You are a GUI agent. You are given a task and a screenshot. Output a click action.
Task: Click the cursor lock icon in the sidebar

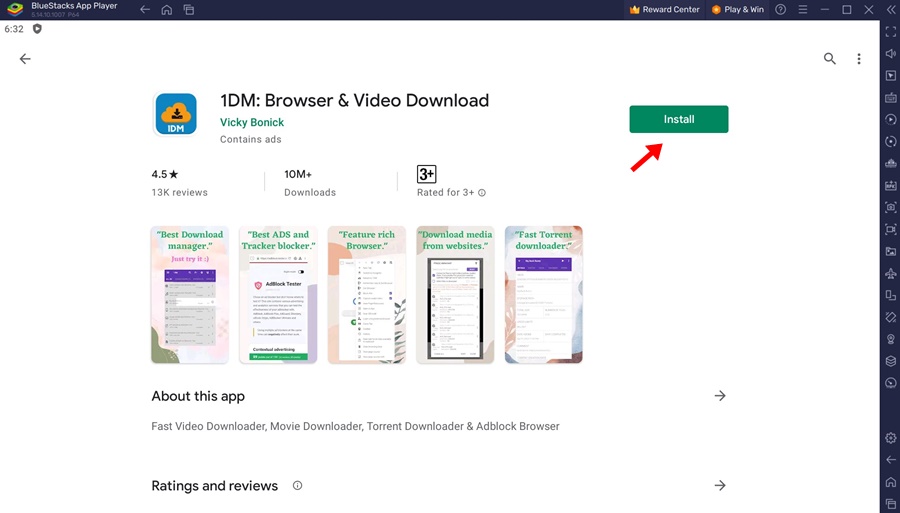click(891, 75)
